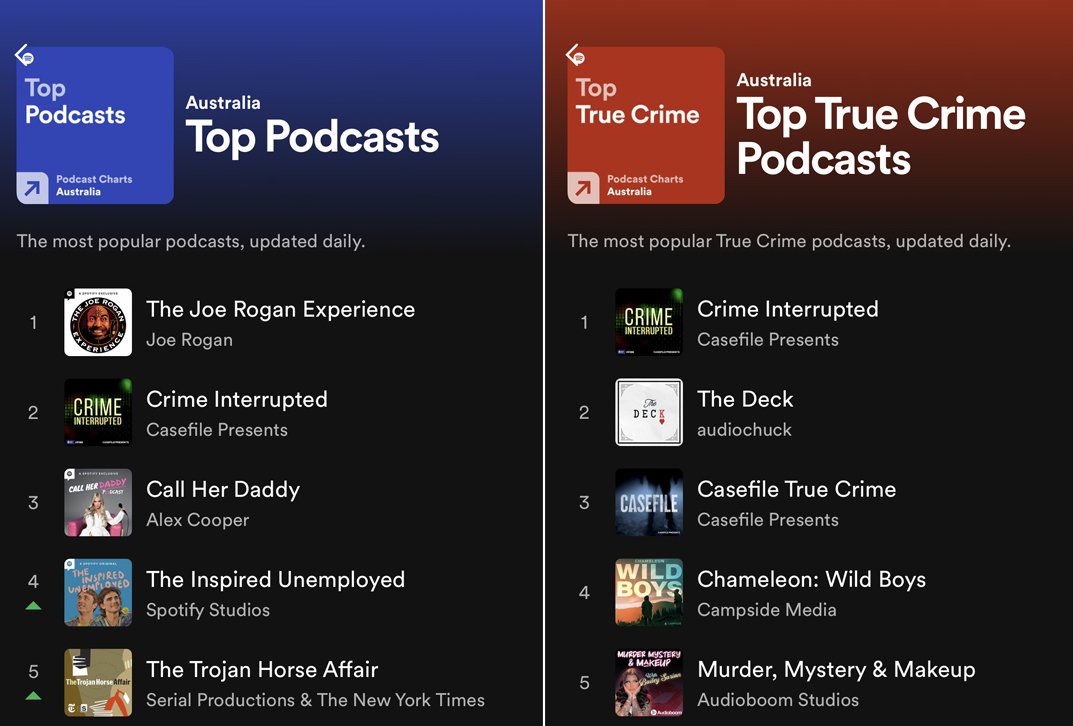Click rank number 5 beside Murder, Mystery & Makeup
The height and width of the screenshot is (726, 1073).
584,683
